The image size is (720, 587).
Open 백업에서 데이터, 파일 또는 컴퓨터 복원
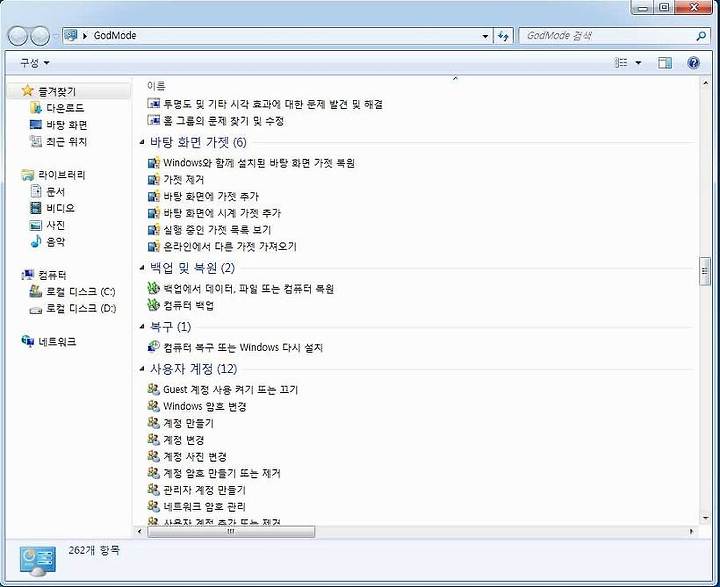(248, 288)
